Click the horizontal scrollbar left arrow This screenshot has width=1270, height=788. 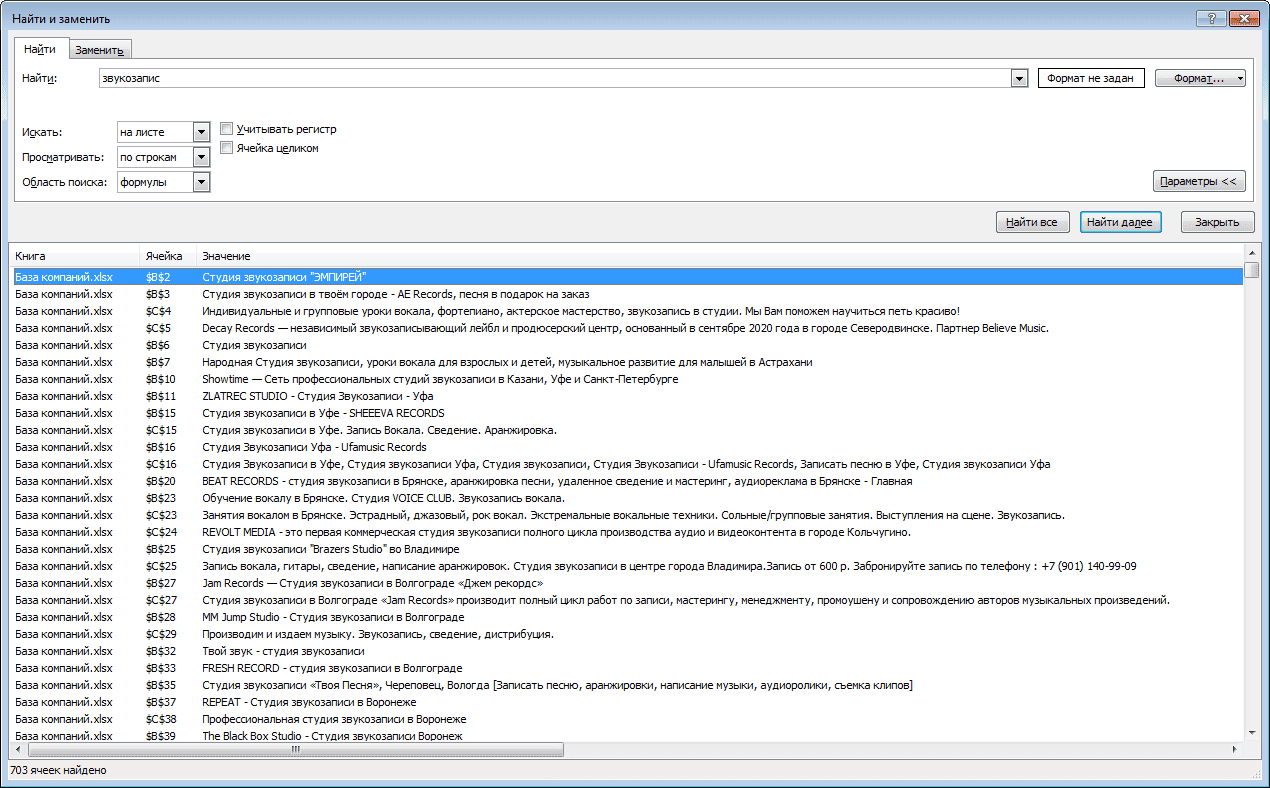19,749
